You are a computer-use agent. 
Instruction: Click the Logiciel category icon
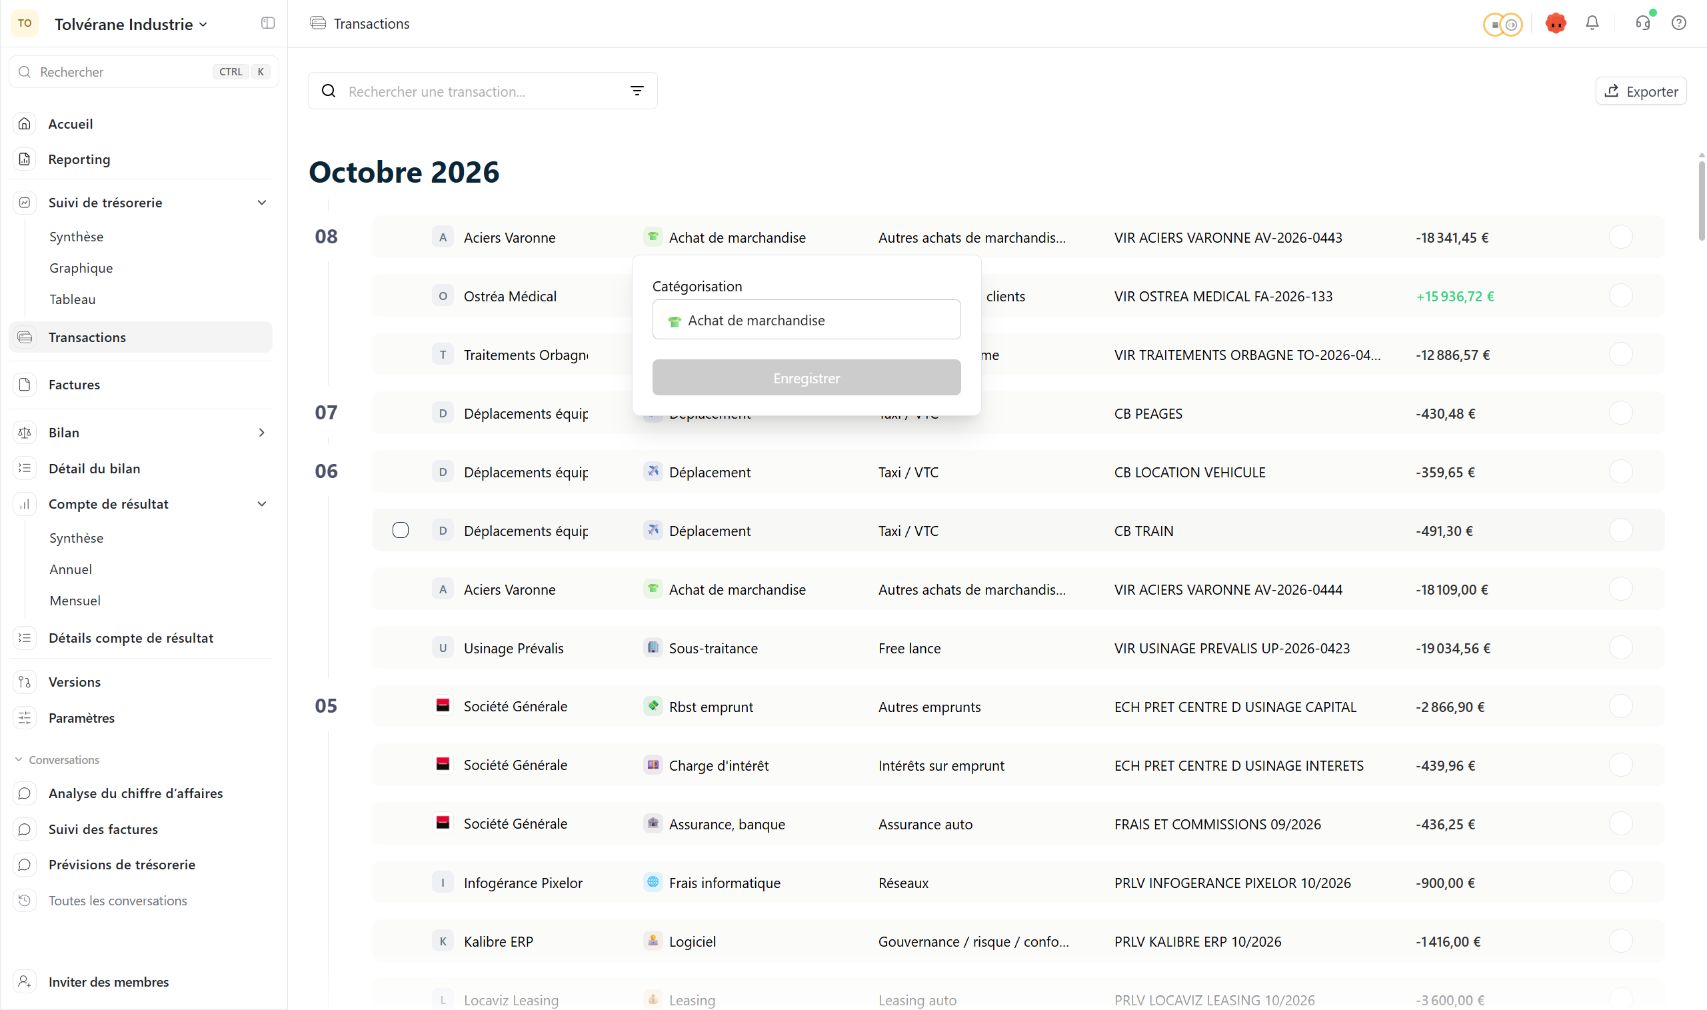coord(653,941)
